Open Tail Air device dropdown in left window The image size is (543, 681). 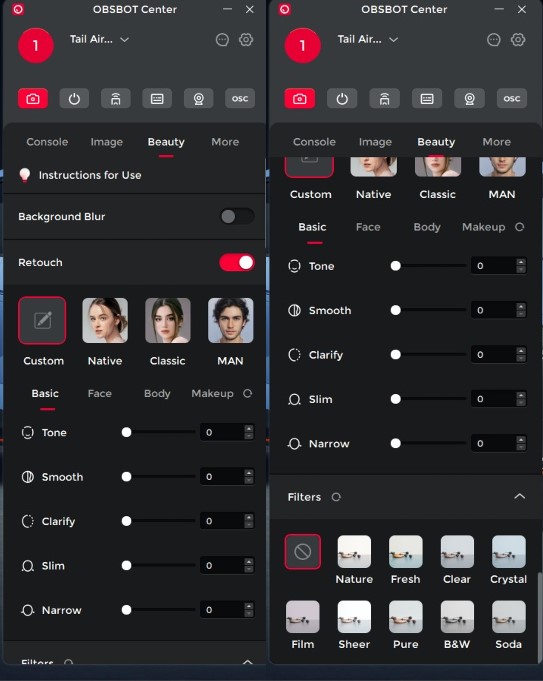(100, 40)
